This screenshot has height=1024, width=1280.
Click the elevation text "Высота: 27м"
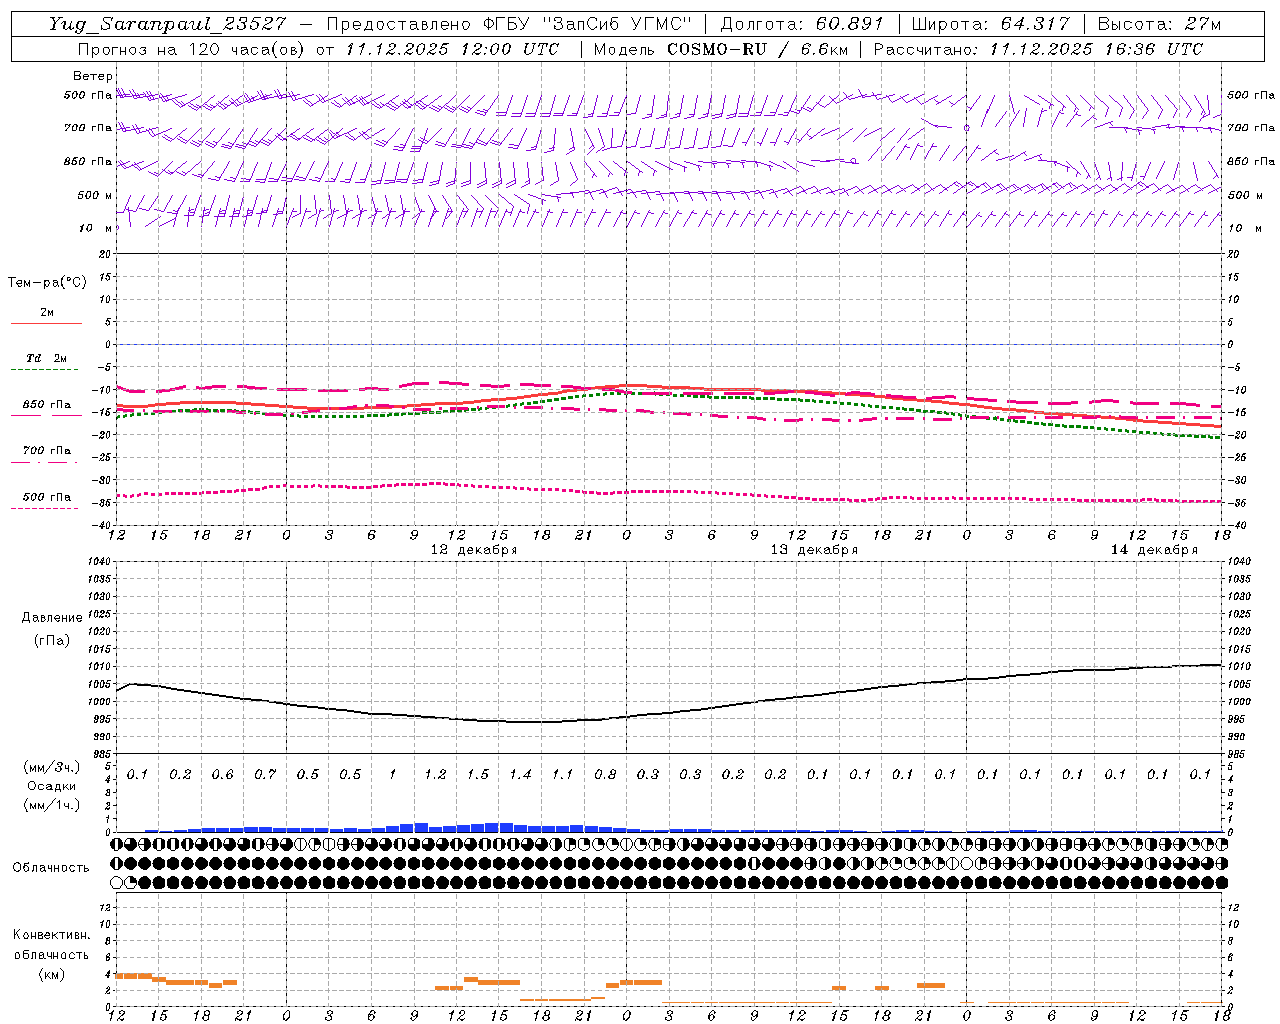(x=1160, y=24)
